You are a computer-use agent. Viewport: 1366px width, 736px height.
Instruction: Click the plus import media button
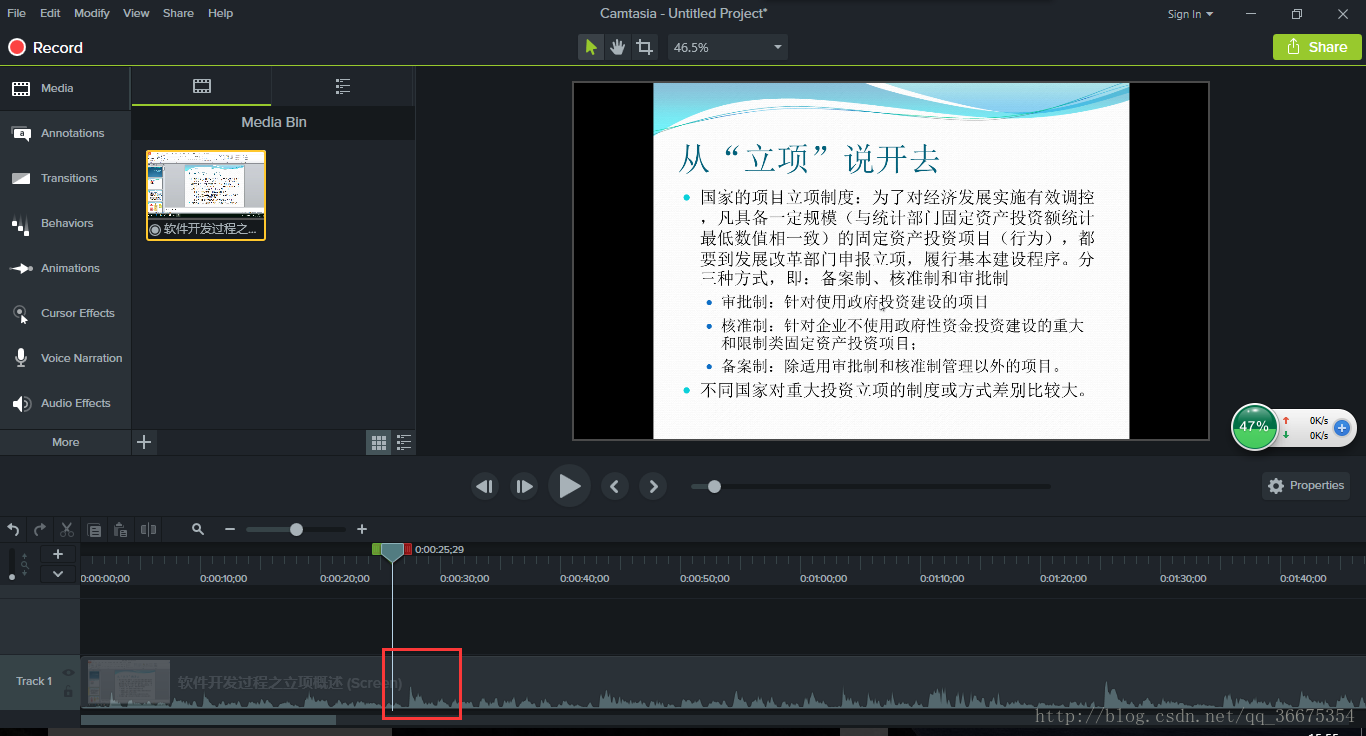144,442
